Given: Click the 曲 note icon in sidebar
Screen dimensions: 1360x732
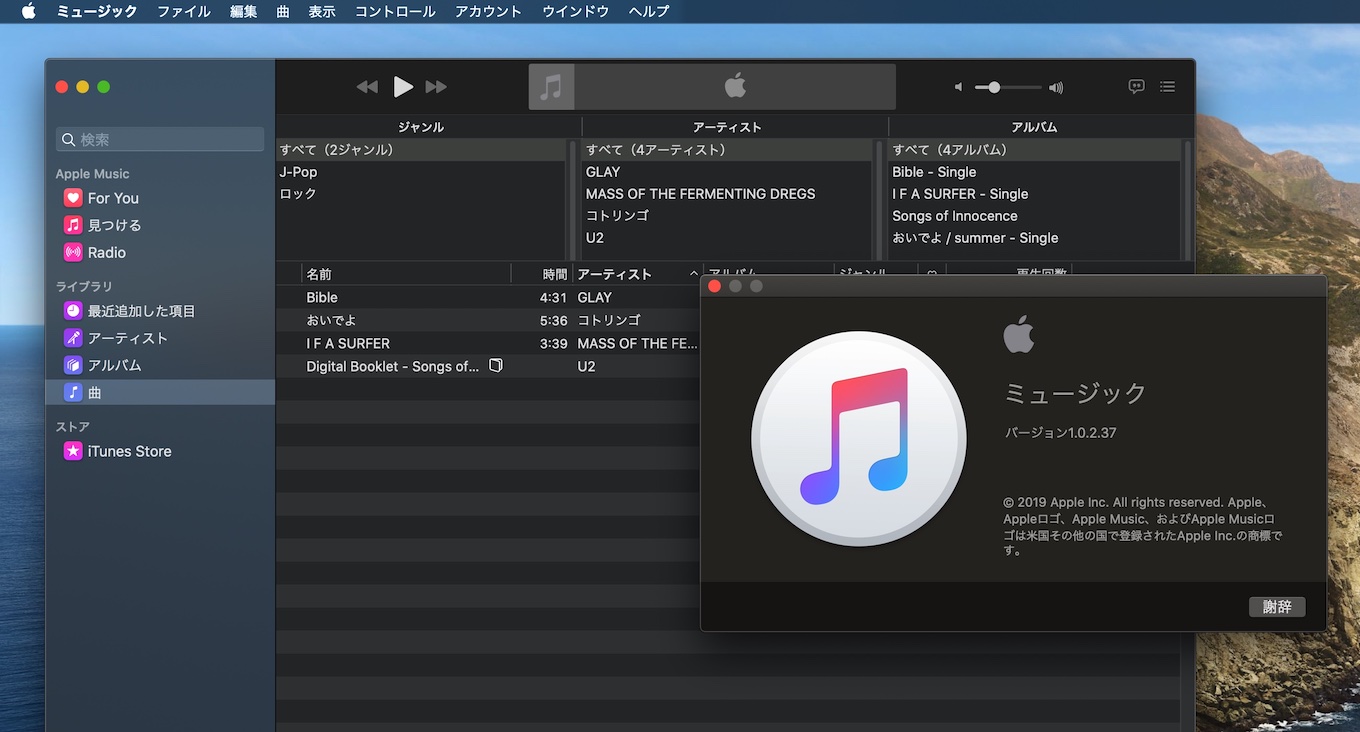Looking at the screenshot, I should 73,393.
